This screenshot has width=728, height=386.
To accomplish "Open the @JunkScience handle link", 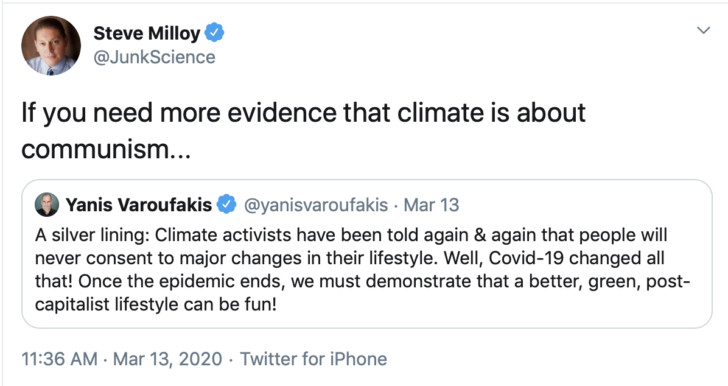I will [155, 57].
